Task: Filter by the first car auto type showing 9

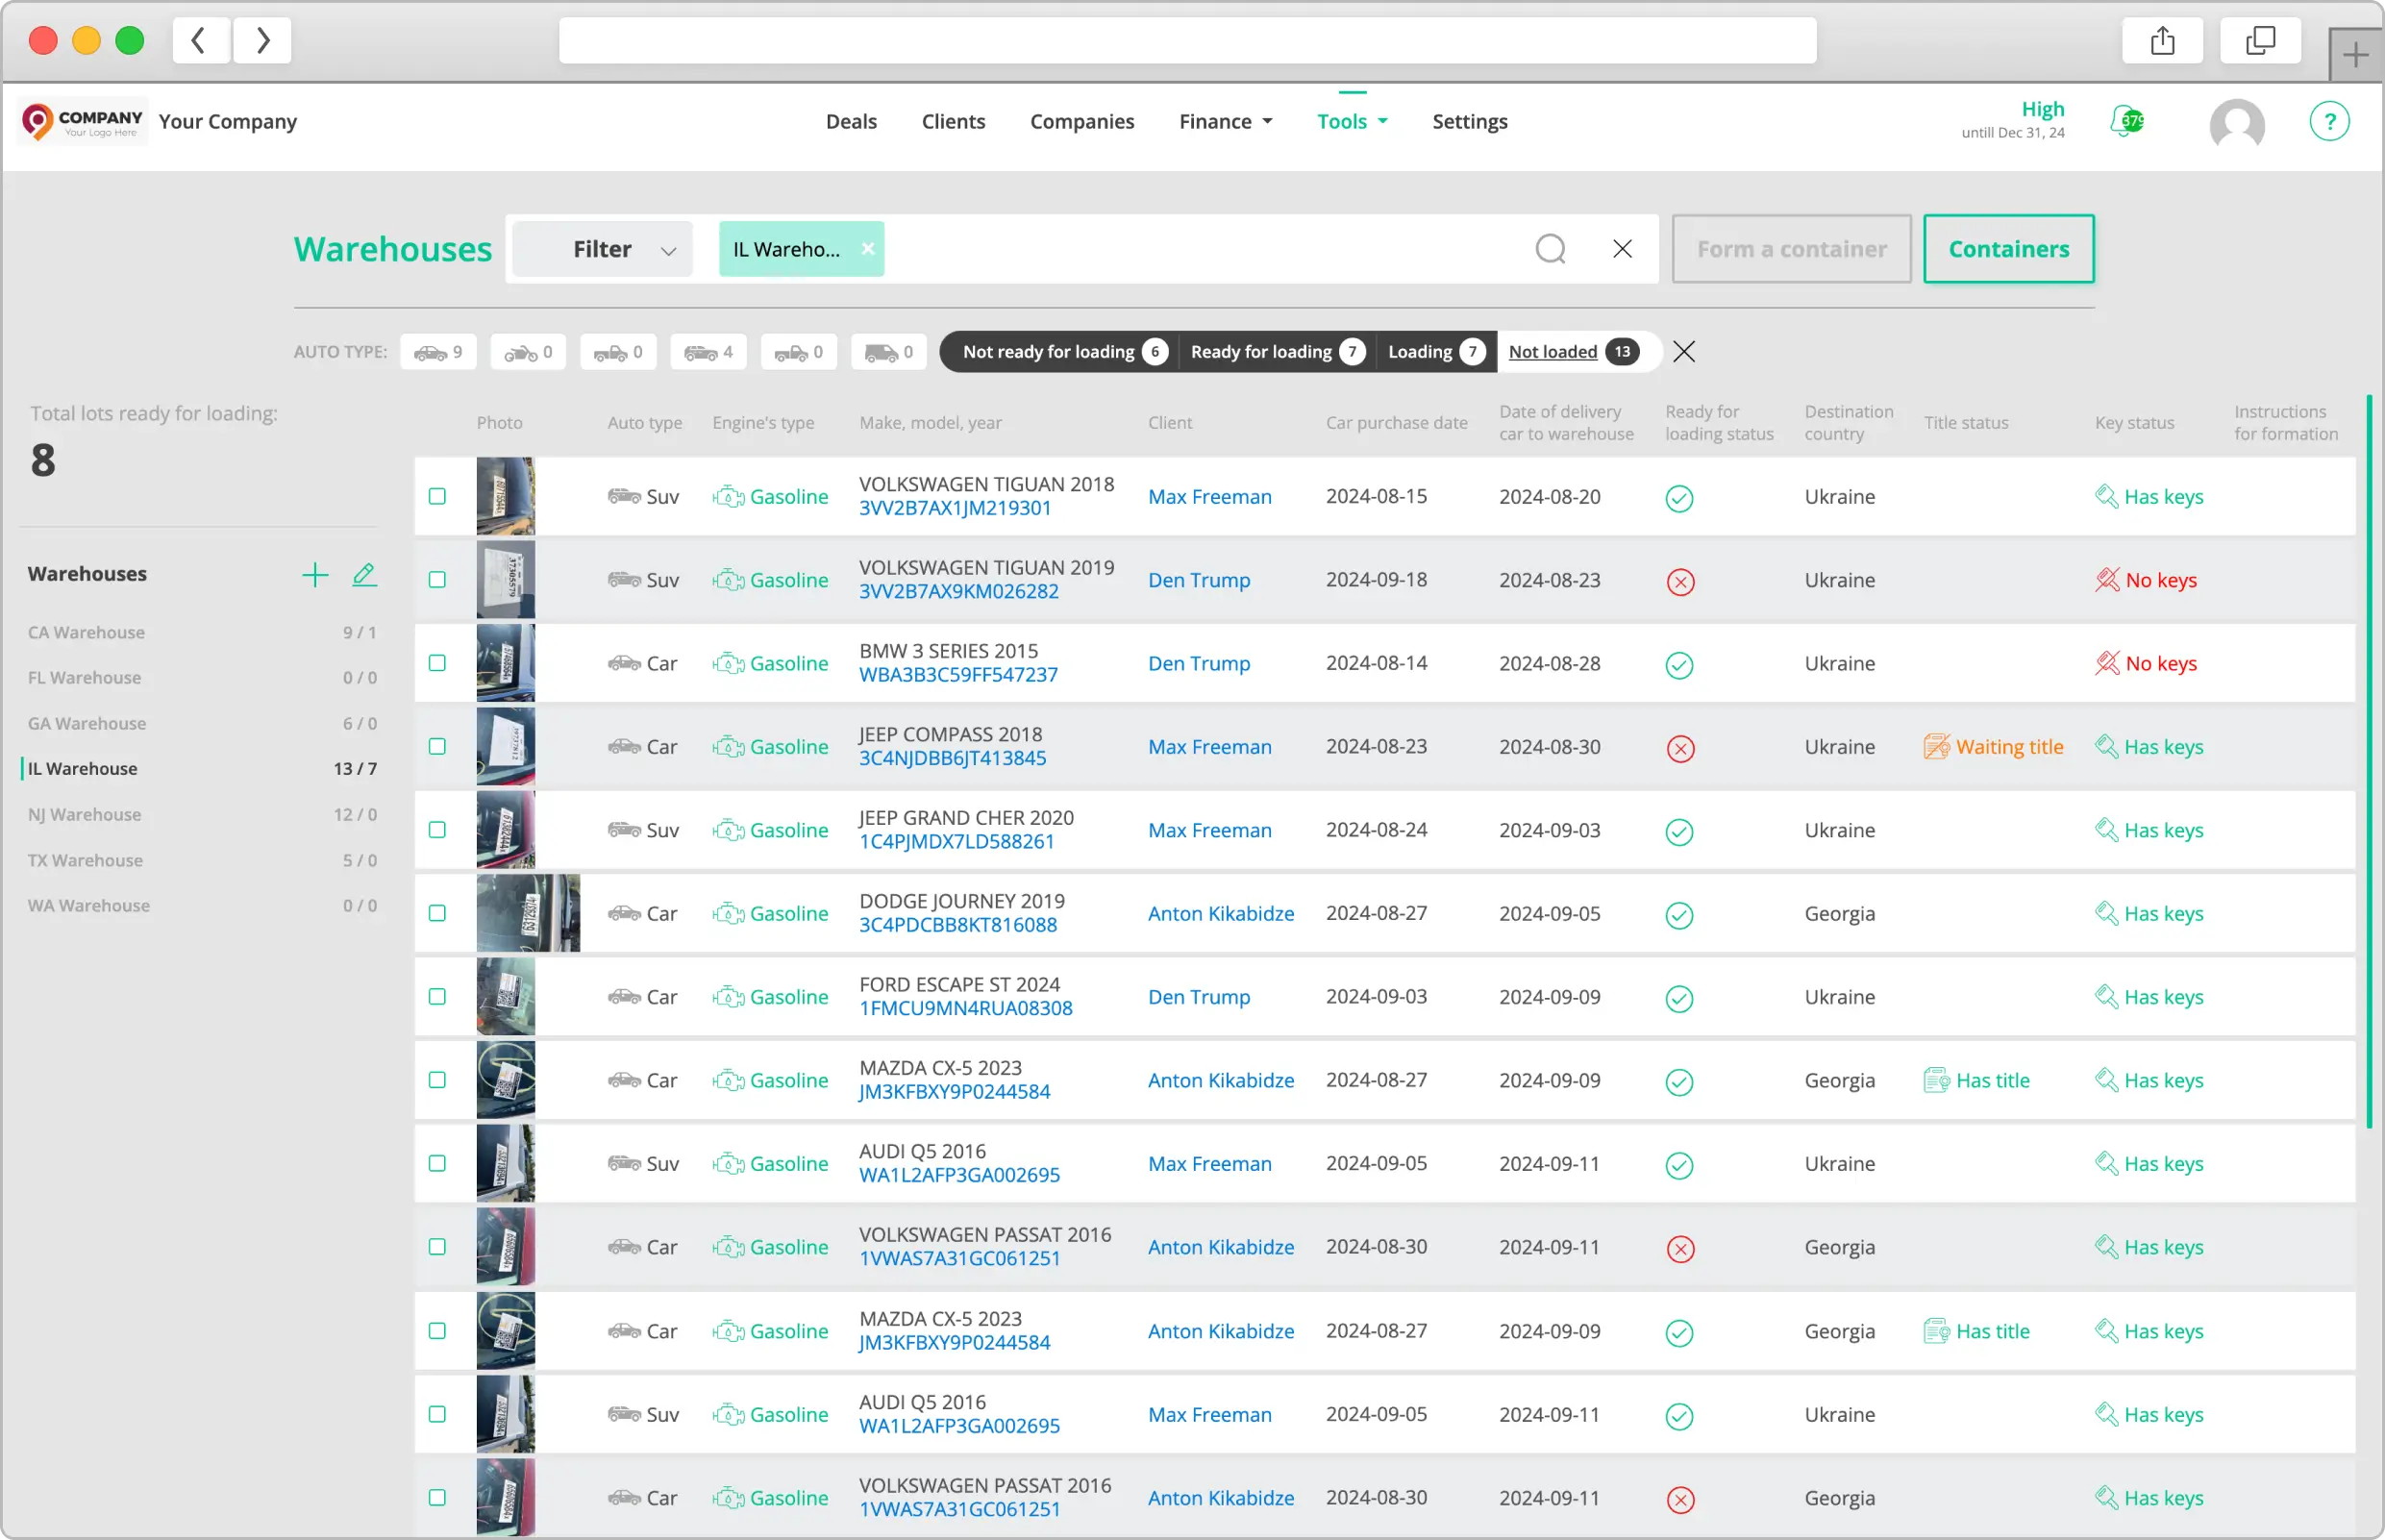Action: pos(438,352)
